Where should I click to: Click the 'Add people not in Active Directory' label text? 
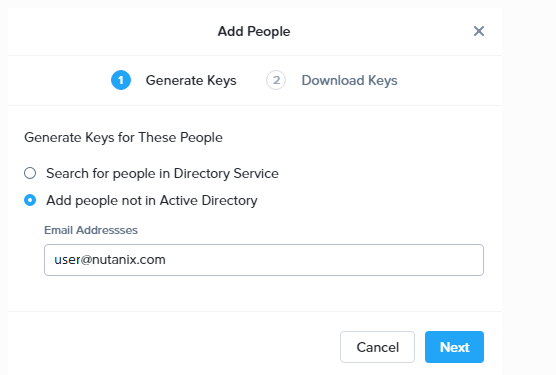[152, 201]
